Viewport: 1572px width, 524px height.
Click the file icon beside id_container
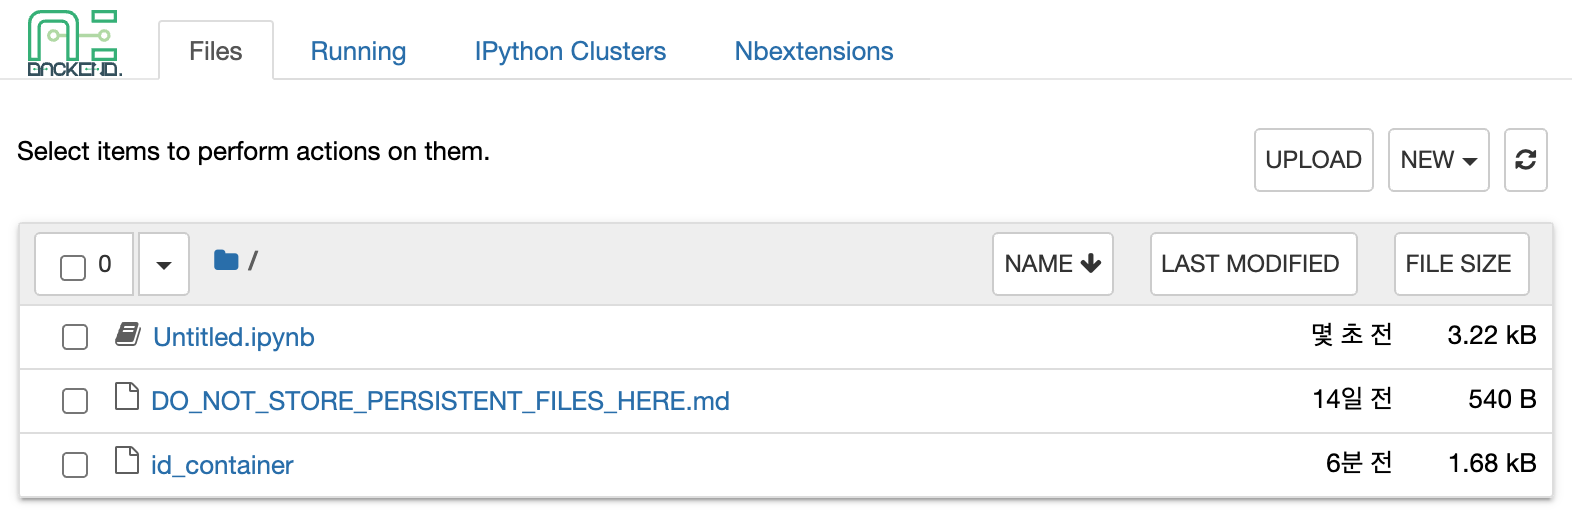point(127,461)
